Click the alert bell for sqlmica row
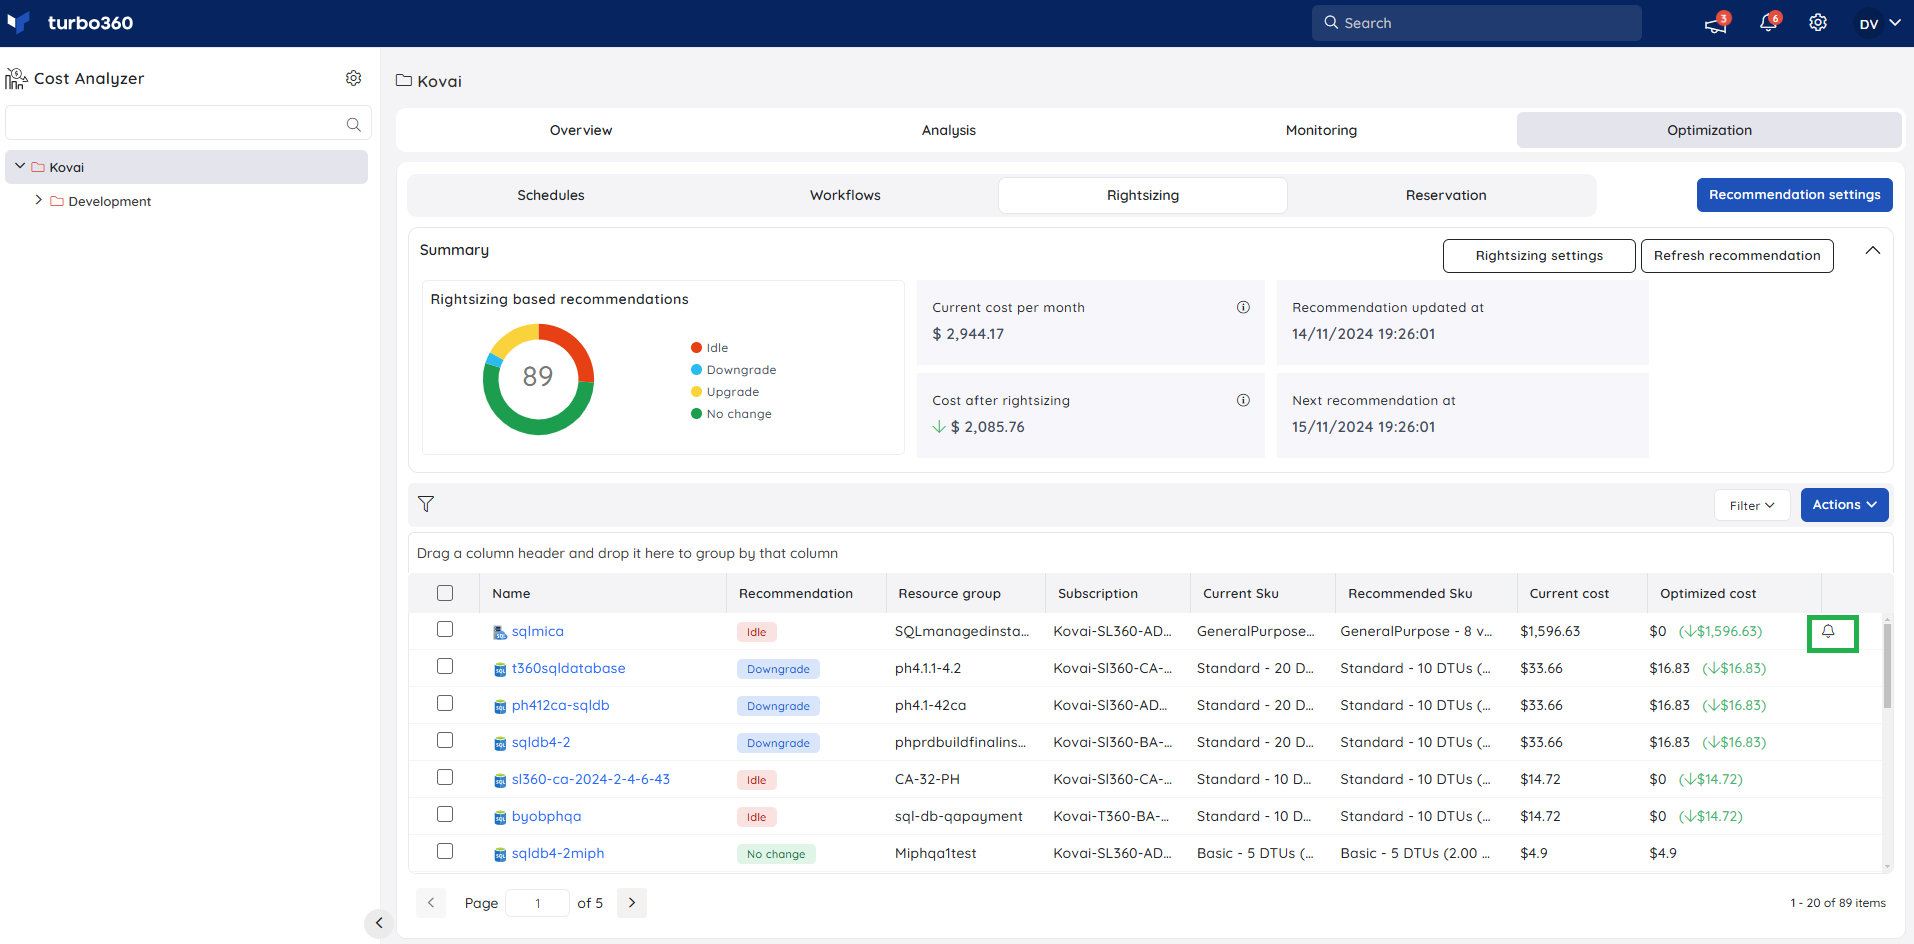Viewport: 1914px width, 944px height. click(1828, 631)
